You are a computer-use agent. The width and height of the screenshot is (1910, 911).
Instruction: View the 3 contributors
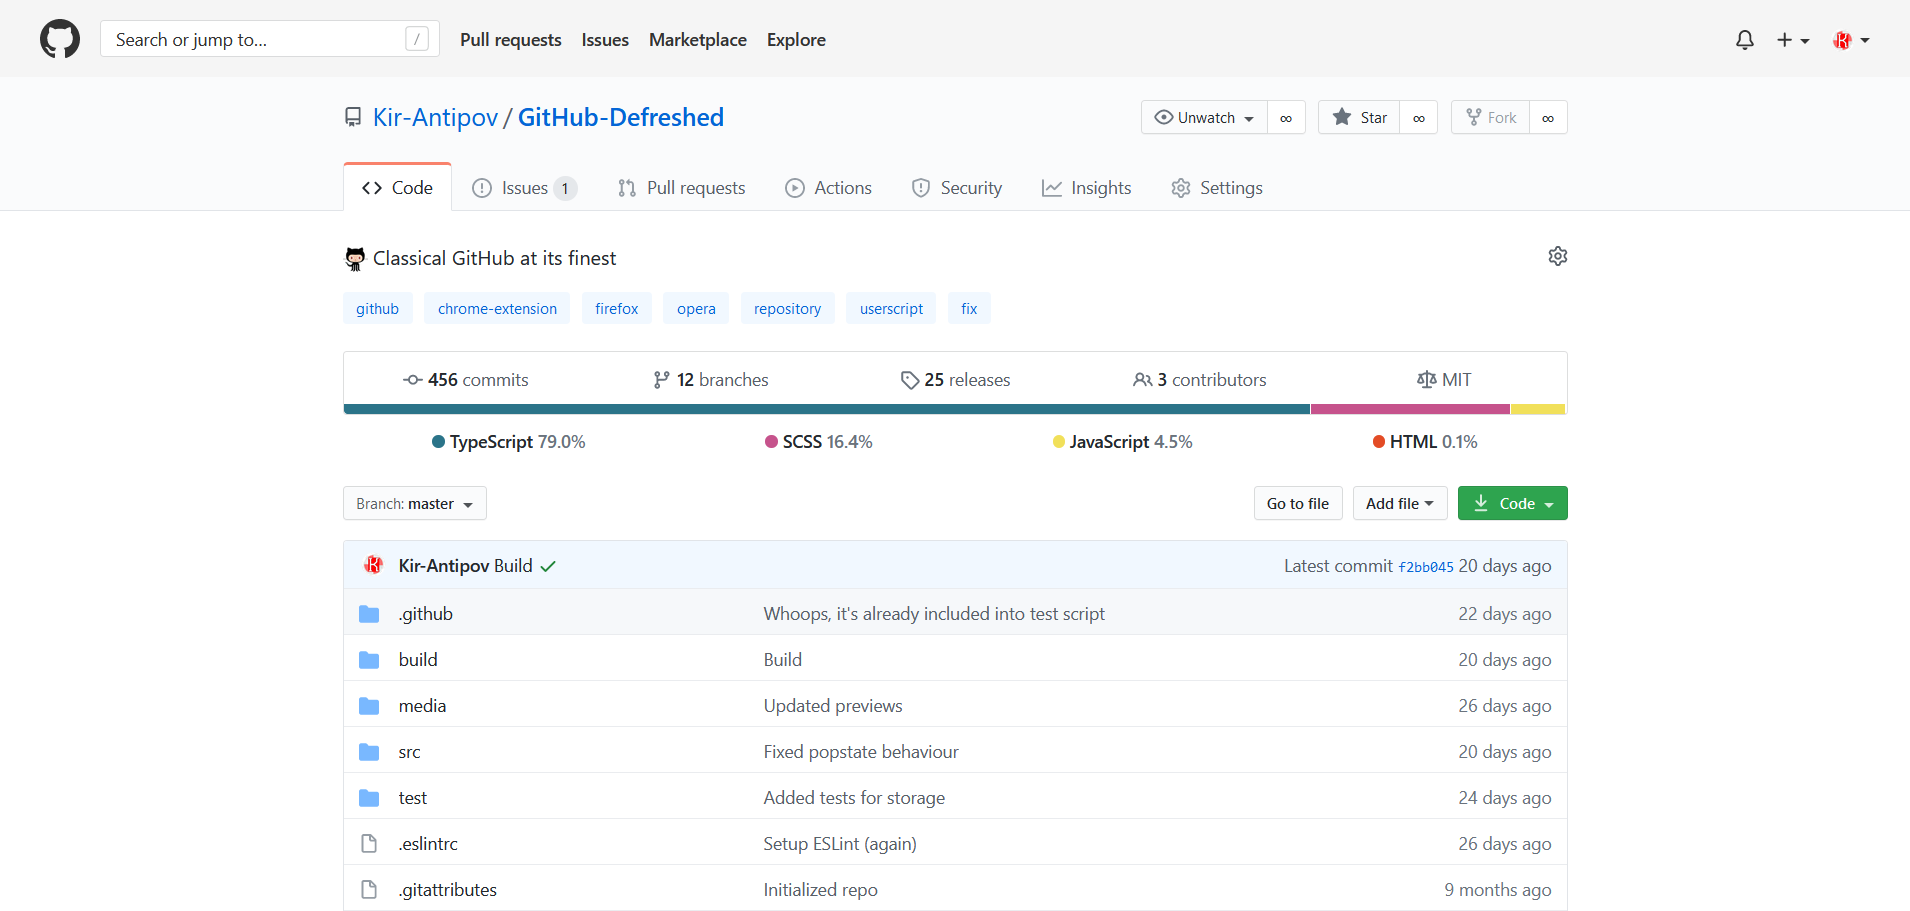(1200, 380)
